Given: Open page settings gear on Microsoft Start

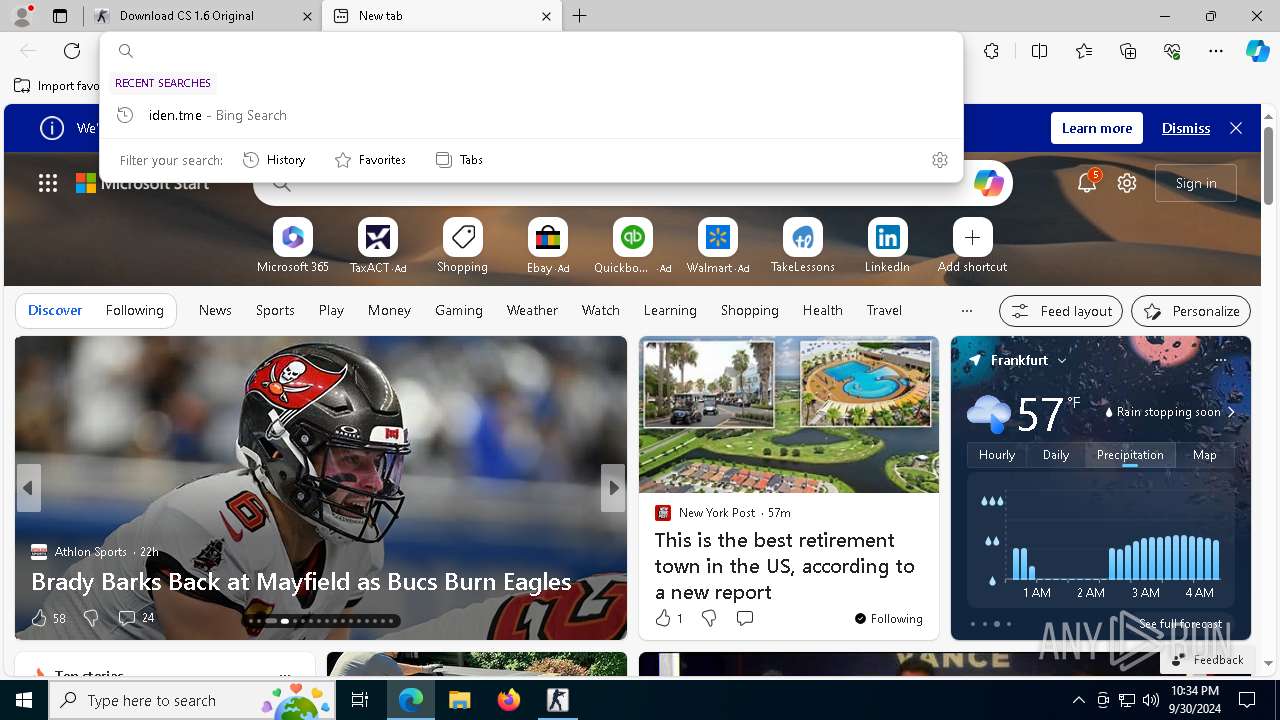Looking at the screenshot, I should pyautogui.click(x=1127, y=183).
